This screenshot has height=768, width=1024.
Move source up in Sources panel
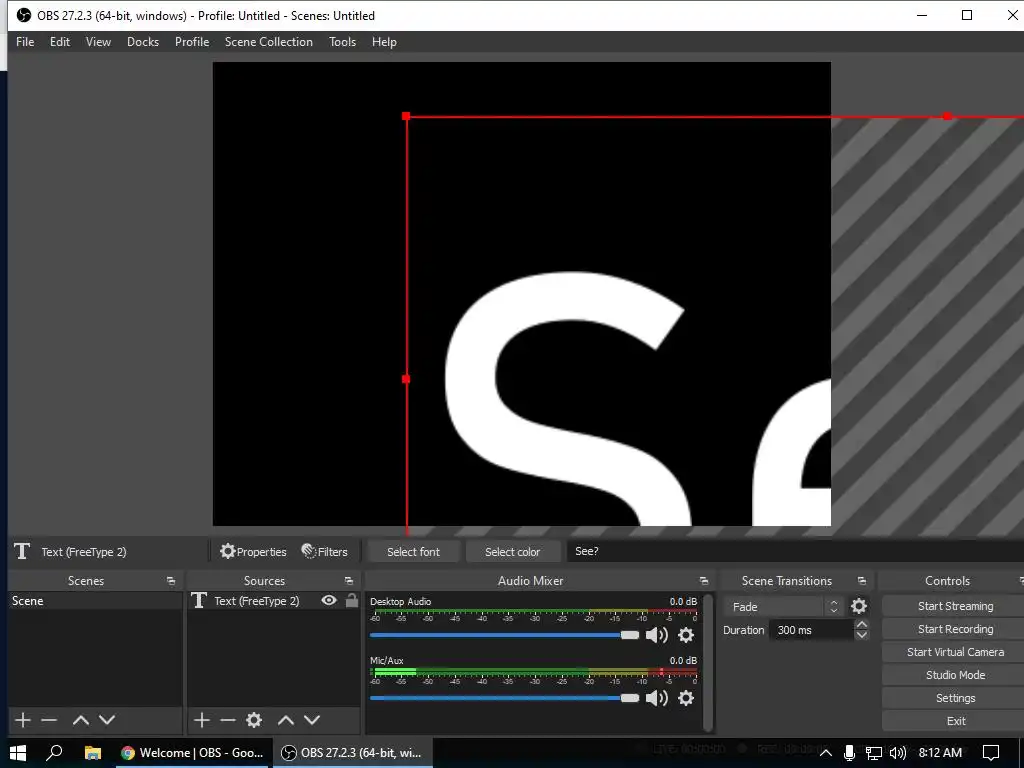click(x=286, y=720)
